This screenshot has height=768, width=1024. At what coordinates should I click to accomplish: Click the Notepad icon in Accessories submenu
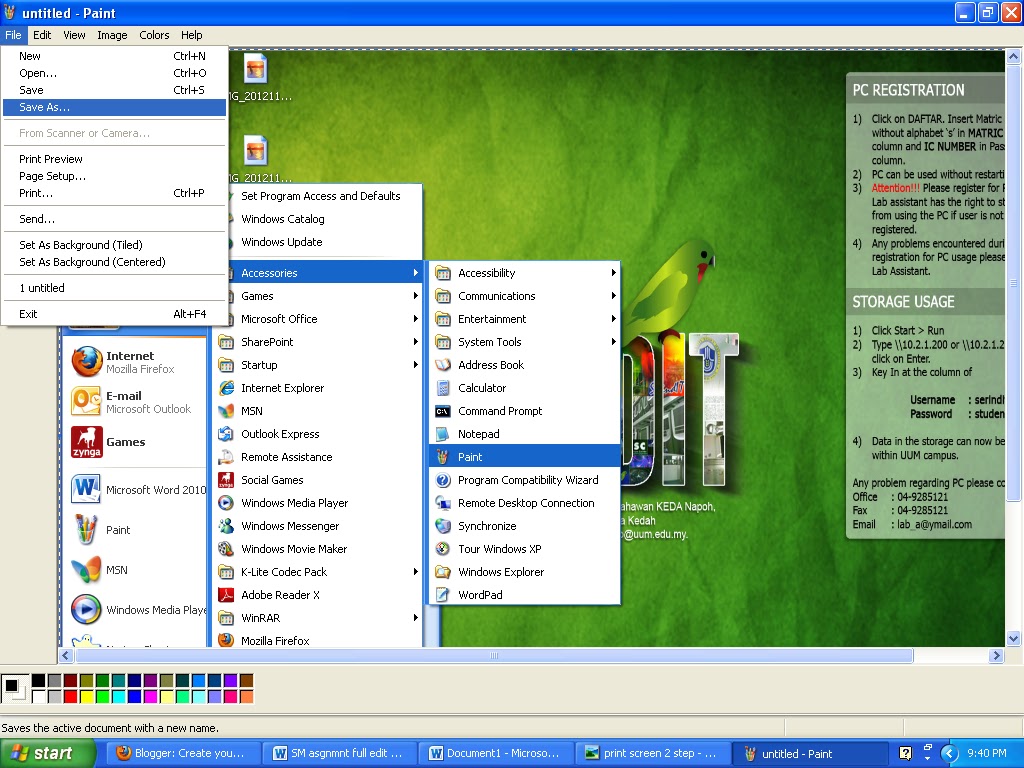(443, 434)
